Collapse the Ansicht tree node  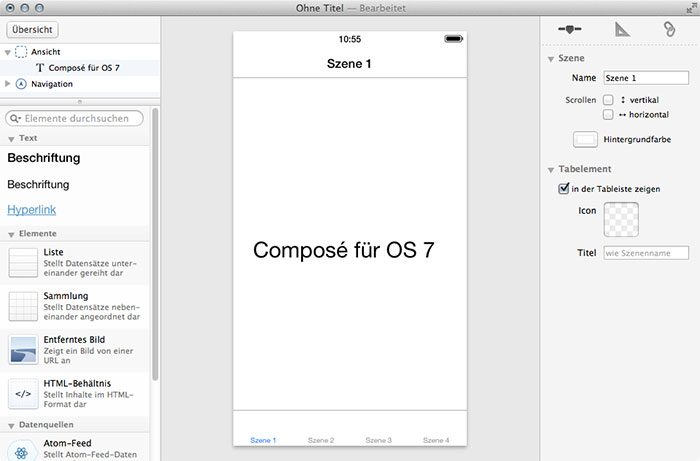(x=7, y=52)
